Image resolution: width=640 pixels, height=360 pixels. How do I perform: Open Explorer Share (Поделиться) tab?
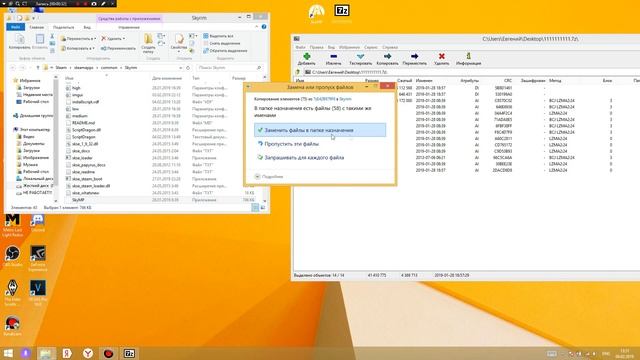pos(64,27)
